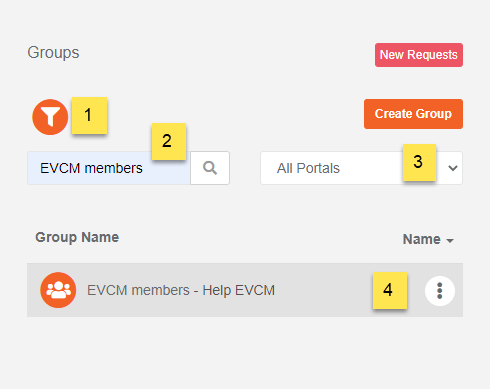
Task: Open the Name sort dropdown
Action: click(428, 239)
